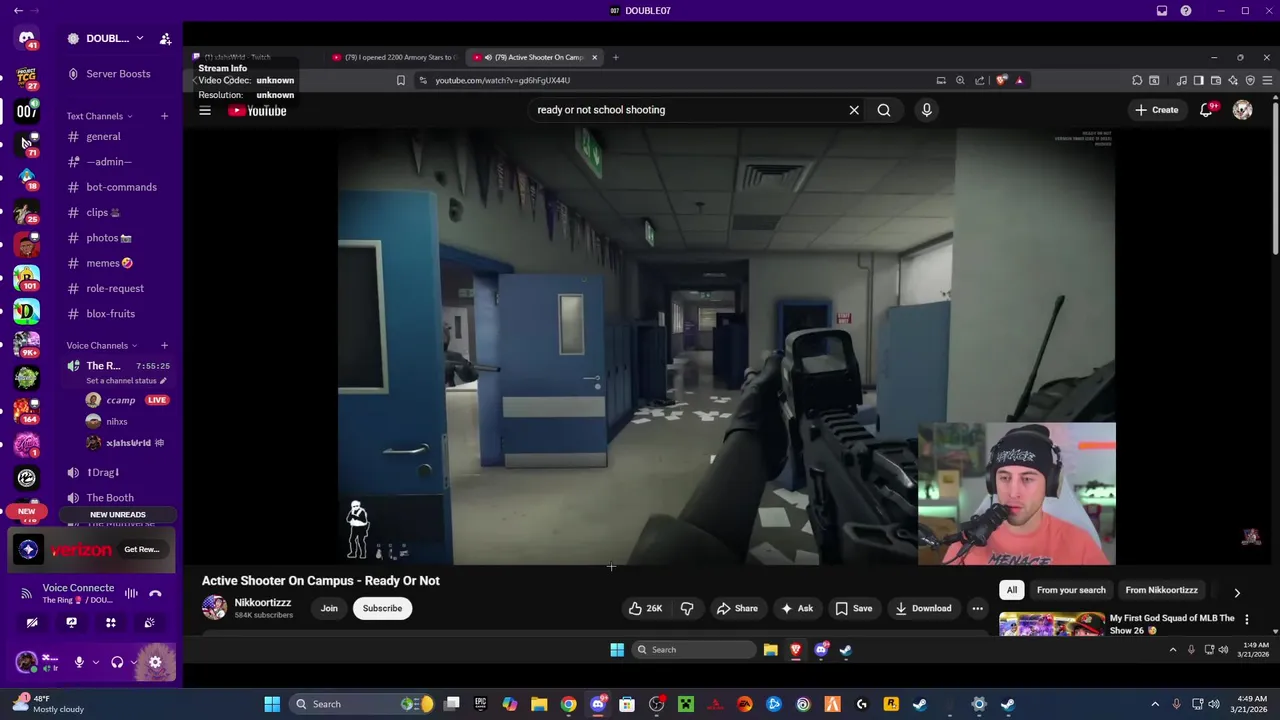Open DOUBLE07 server name dropdown

[x=115, y=38]
